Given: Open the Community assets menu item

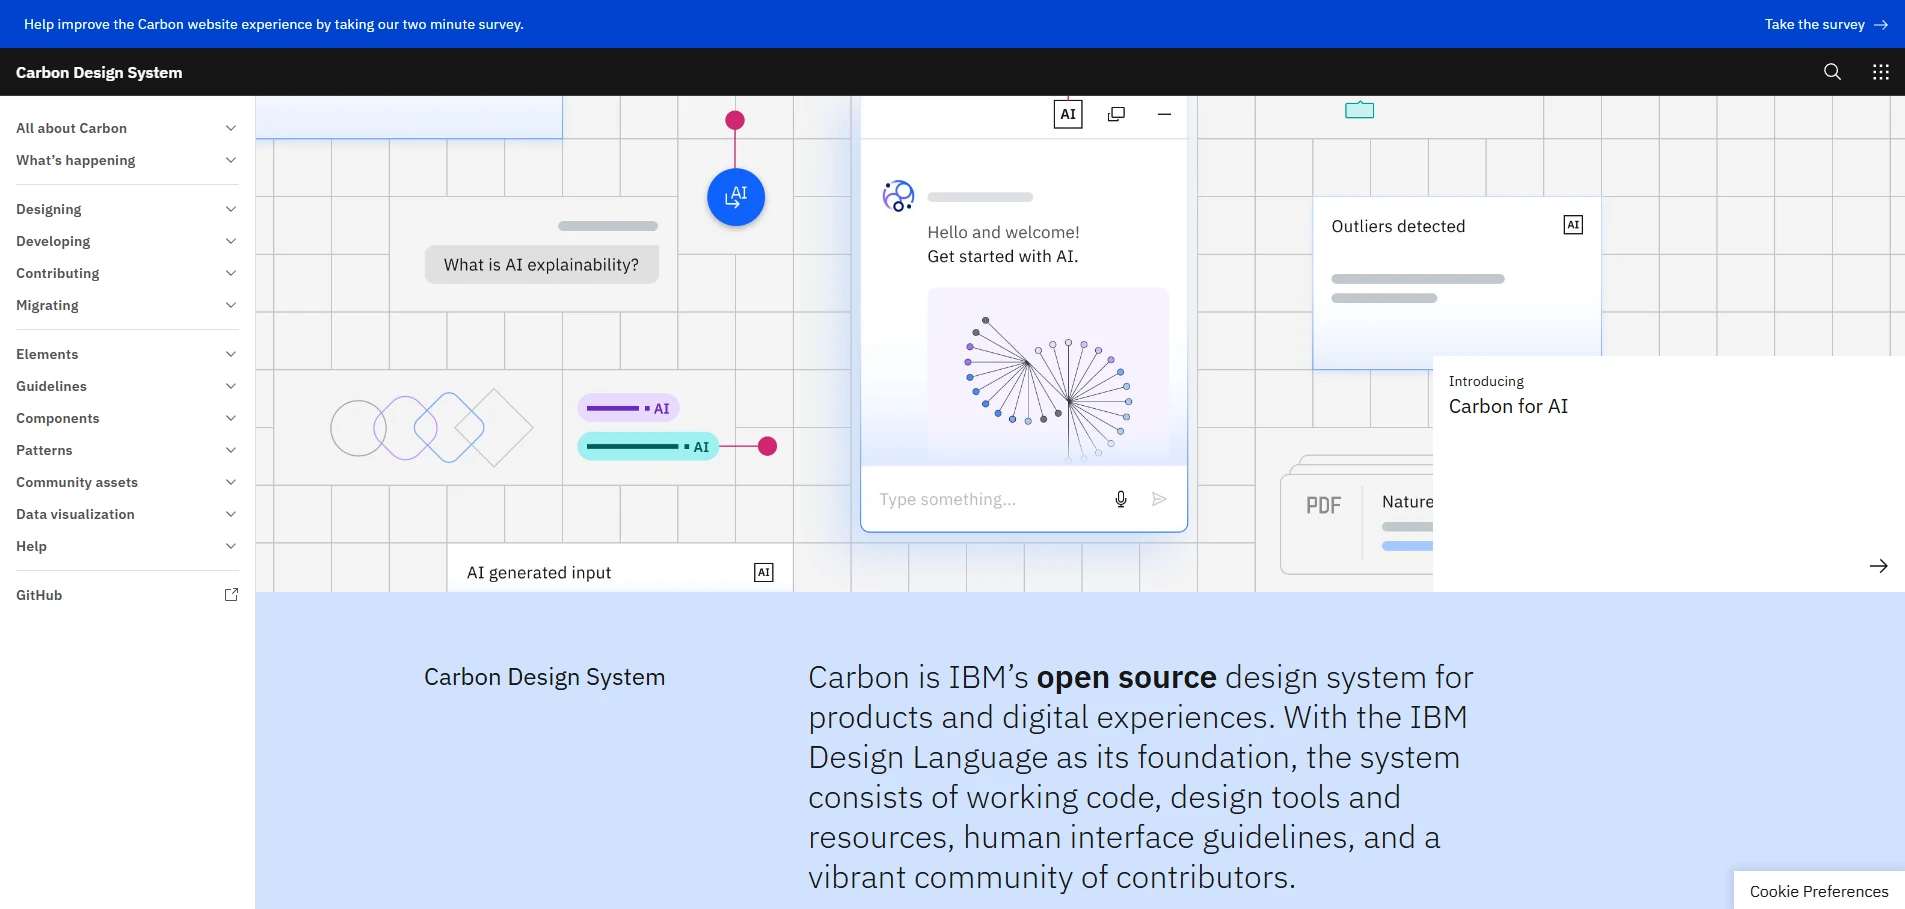Looking at the screenshot, I should (x=127, y=482).
